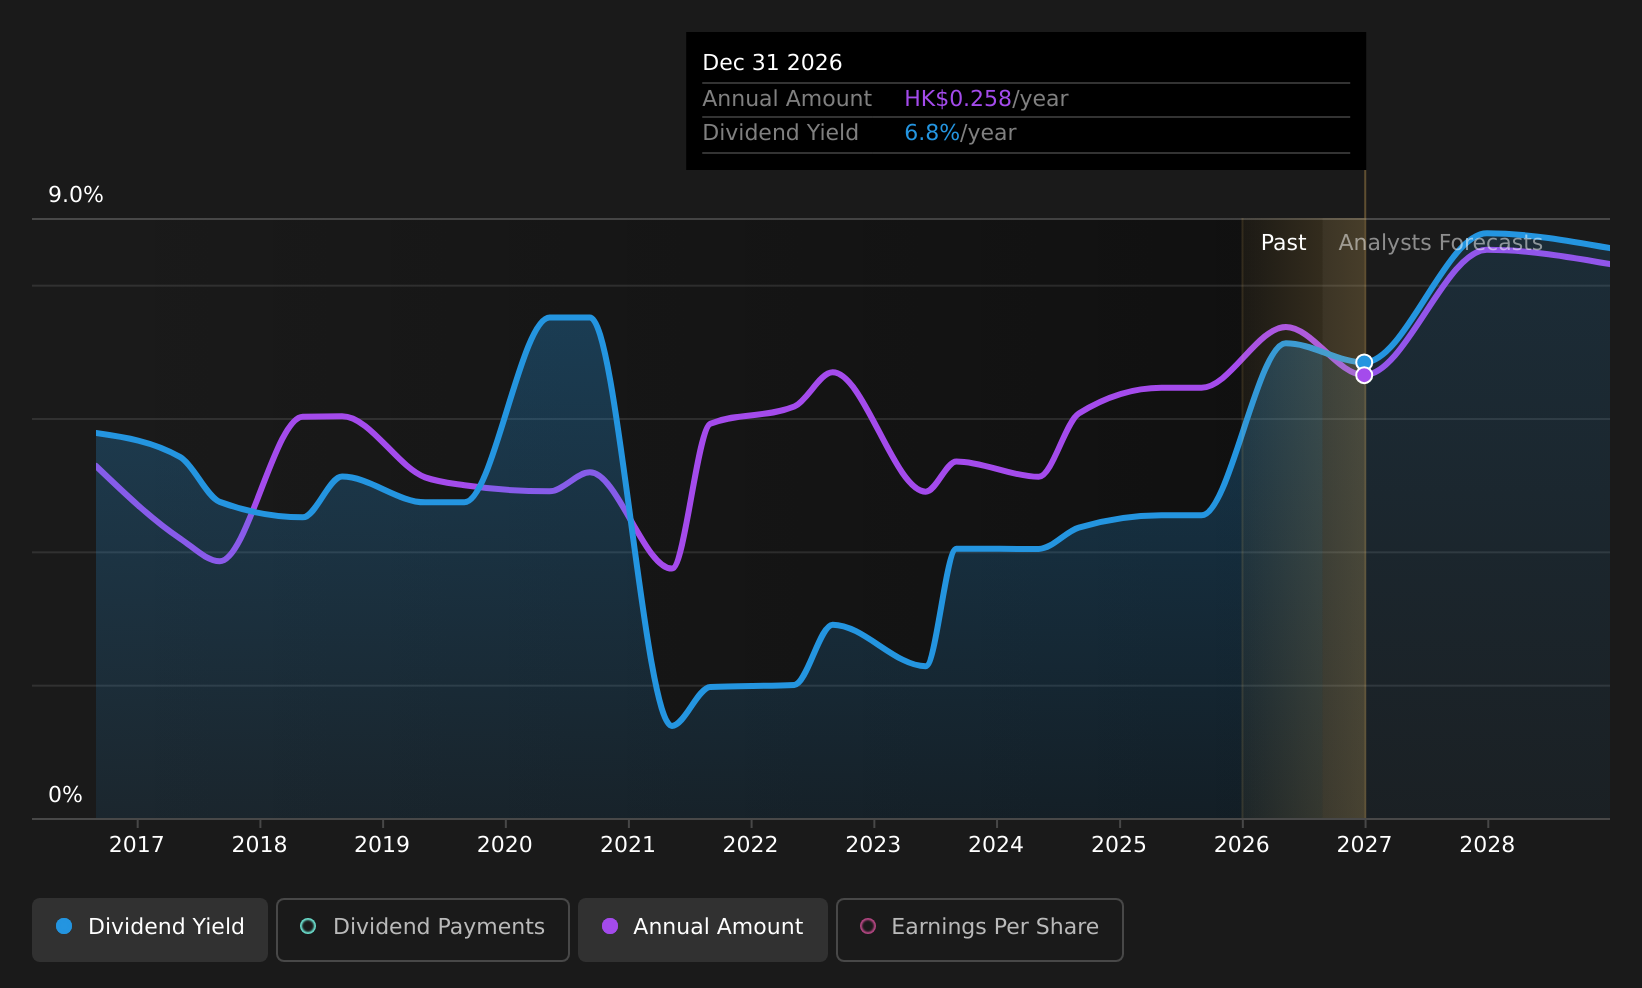Click the Dec 31 2026 tooltip date
Screen dimensions: 1642x988
point(772,63)
